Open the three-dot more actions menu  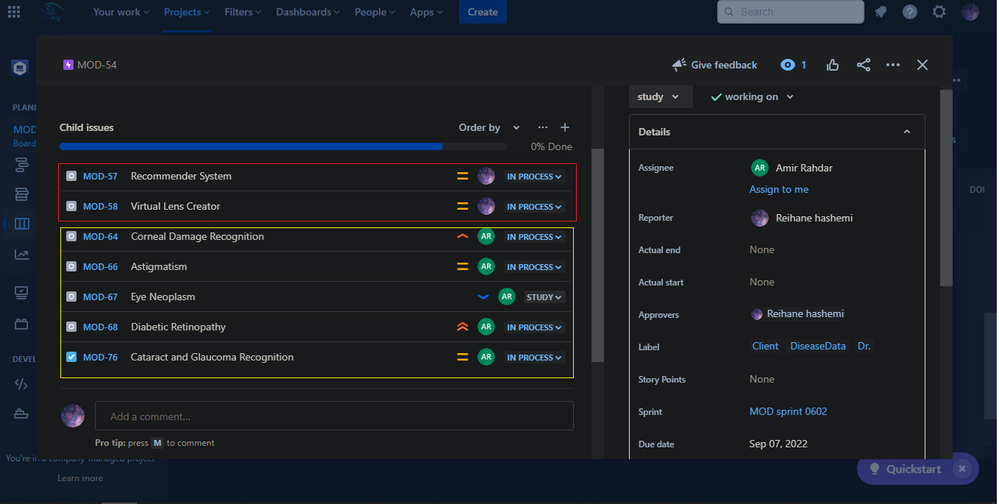point(893,65)
